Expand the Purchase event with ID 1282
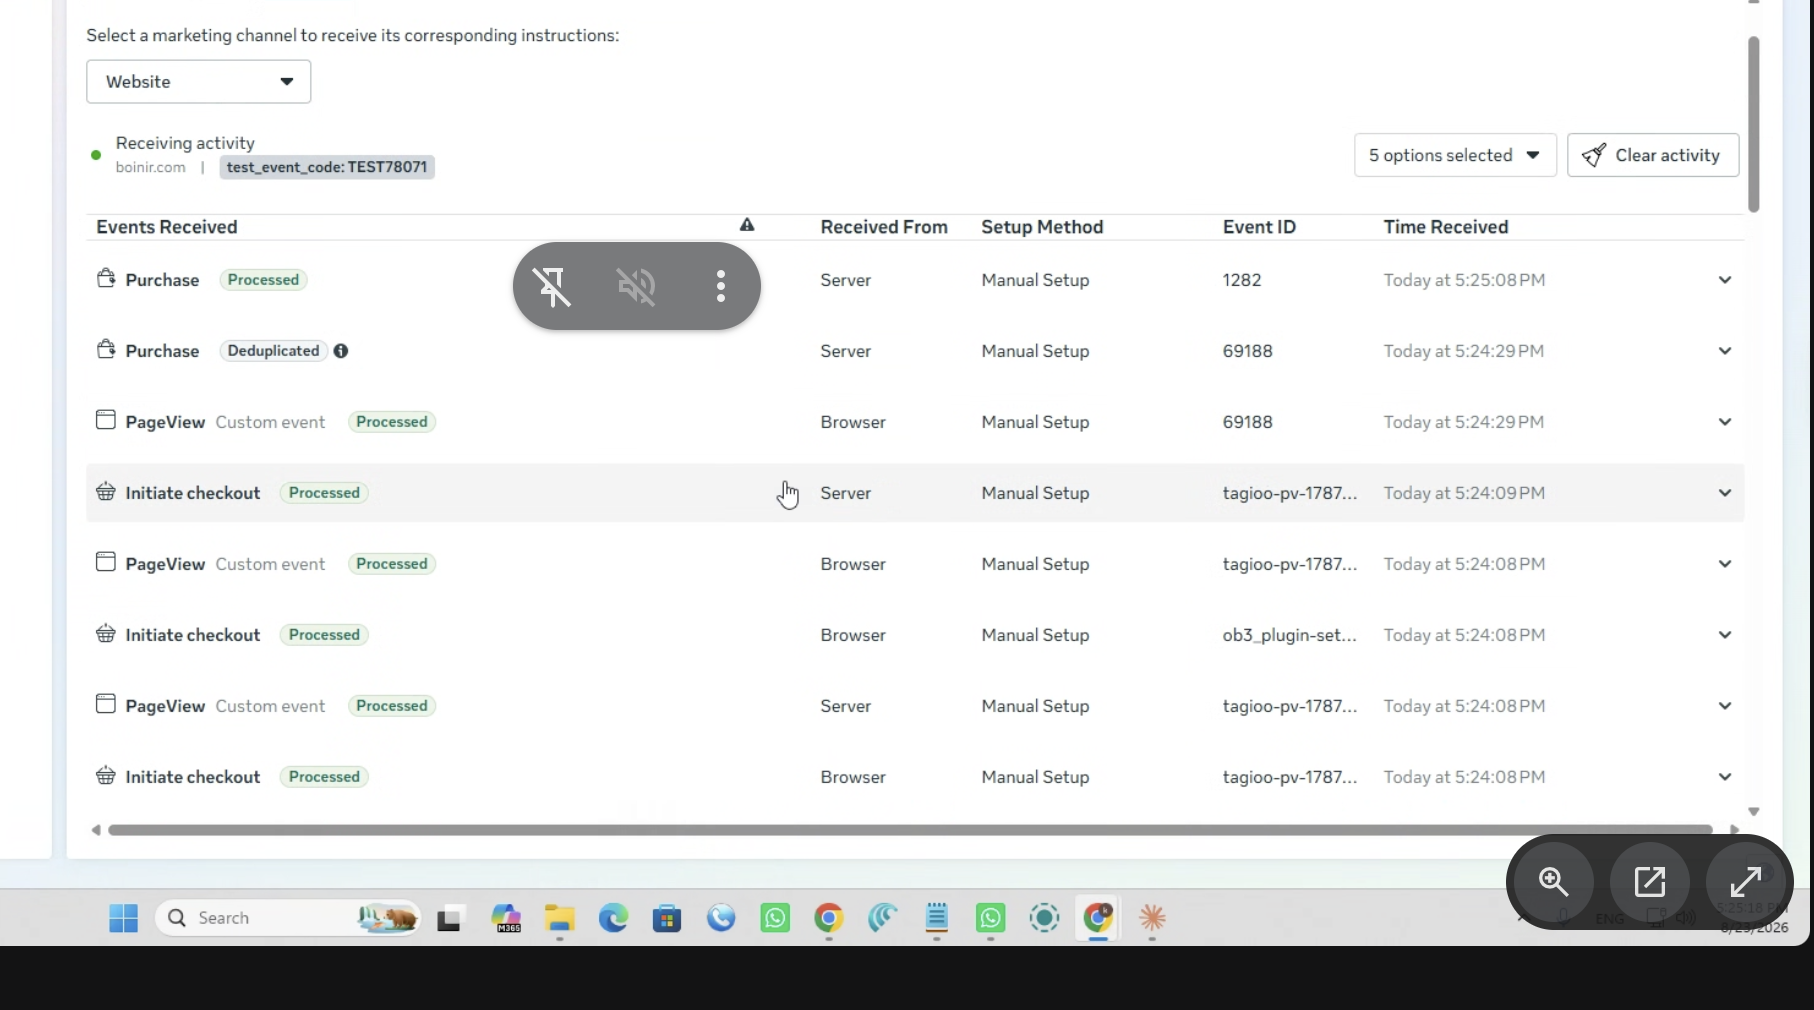This screenshot has height=1010, width=1814. pyautogui.click(x=1725, y=280)
